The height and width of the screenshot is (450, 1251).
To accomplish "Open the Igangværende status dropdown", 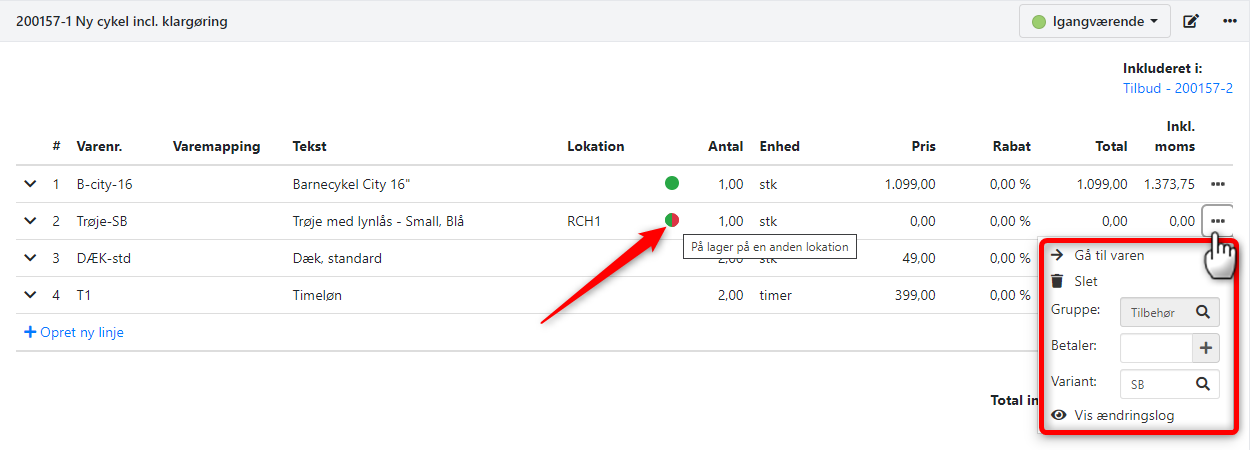I will point(1094,21).
